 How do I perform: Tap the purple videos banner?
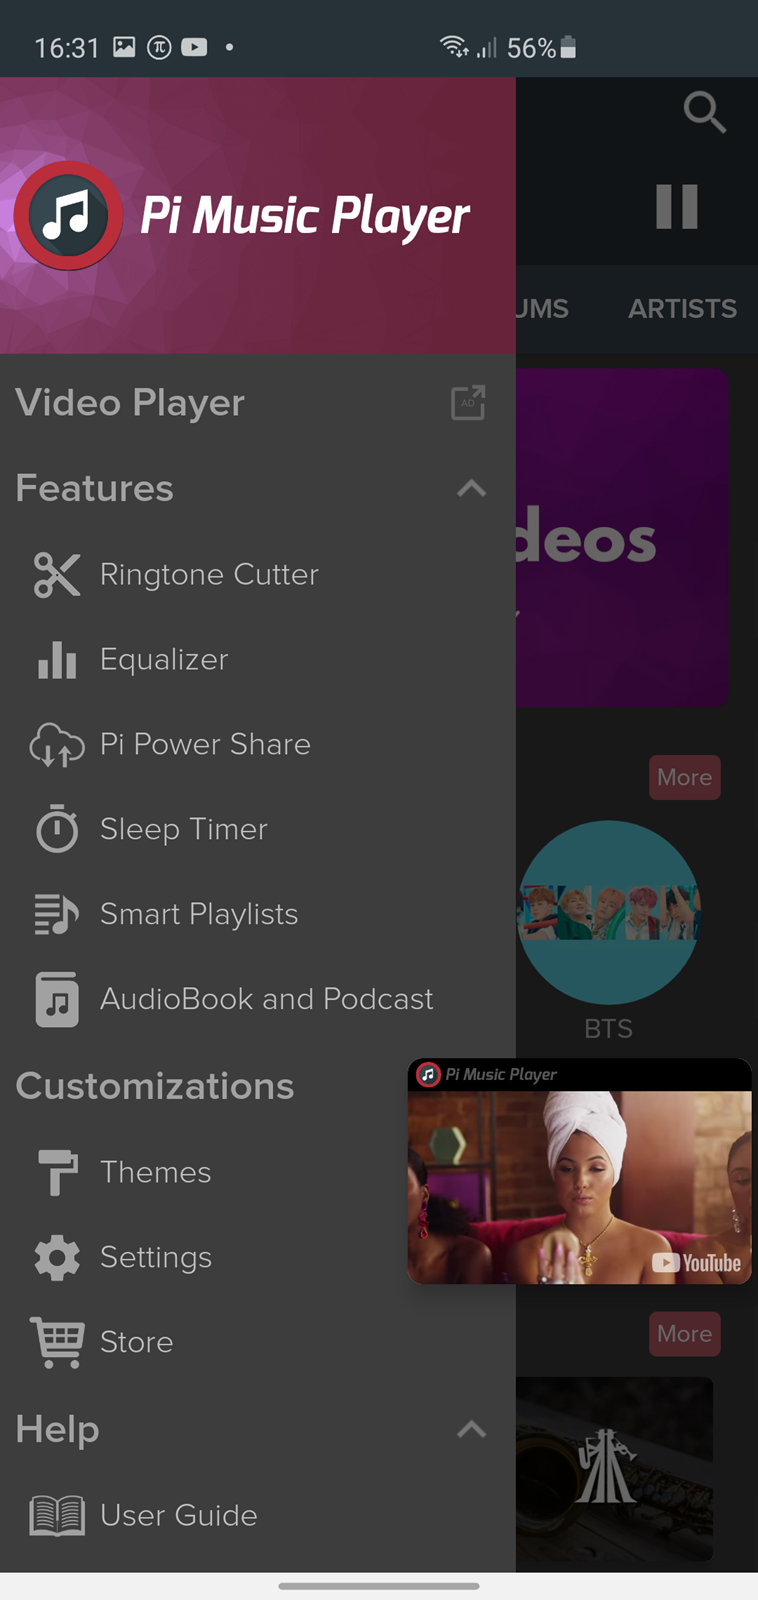click(622, 537)
